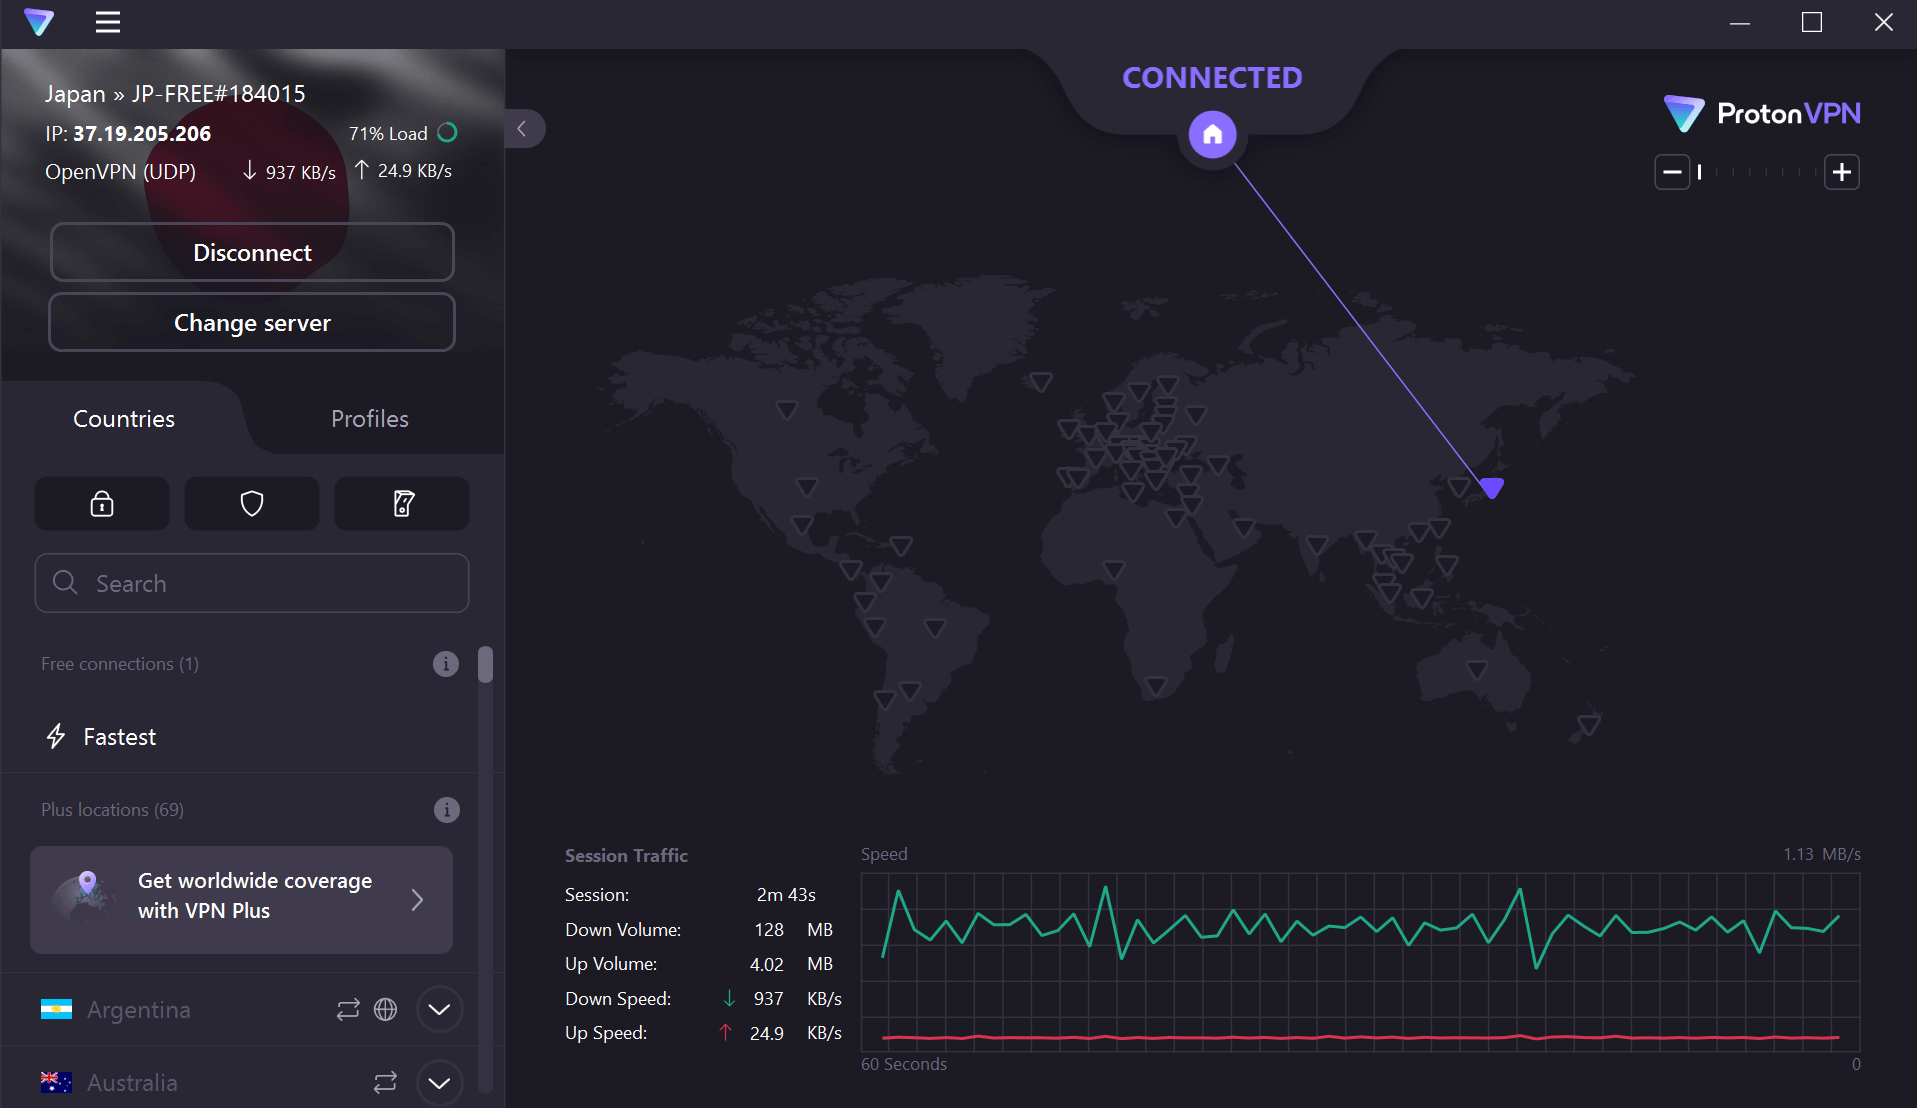Toggle the NetShield shield icon

click(252, 503)
